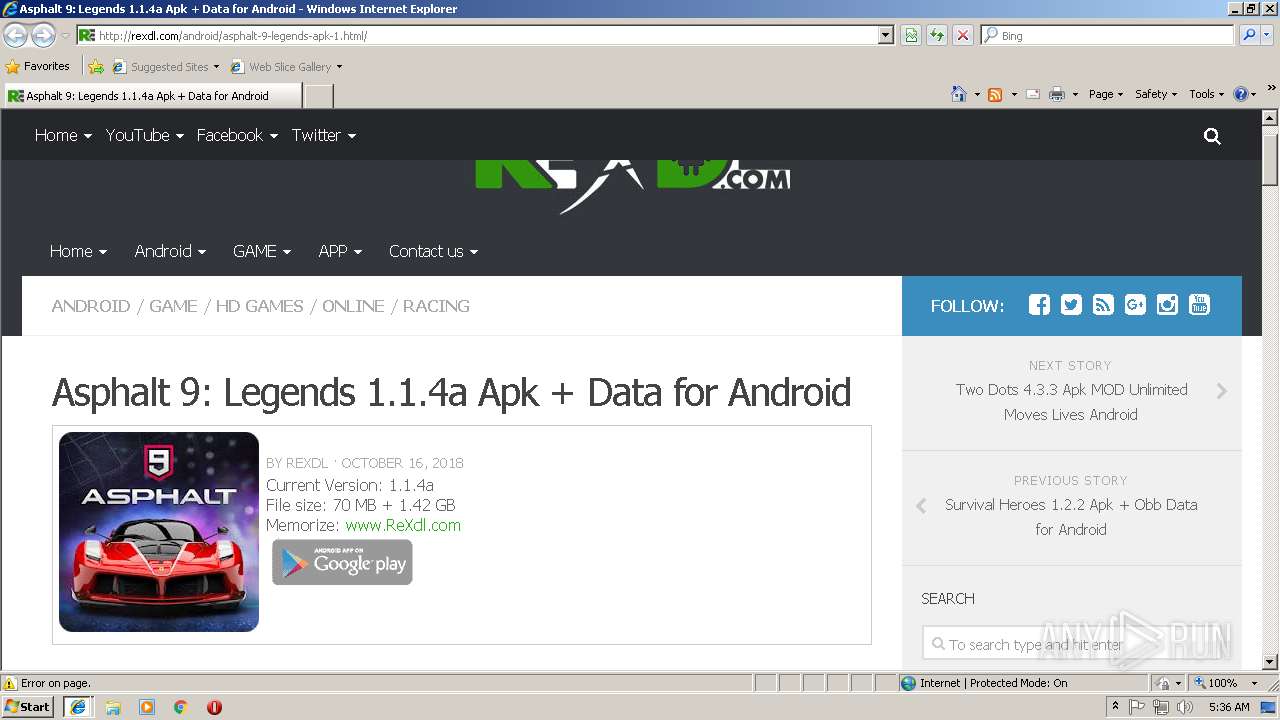Open the Google Plus follow icon
This screenshot has height=720, width=1280.
coord(1135,305)
